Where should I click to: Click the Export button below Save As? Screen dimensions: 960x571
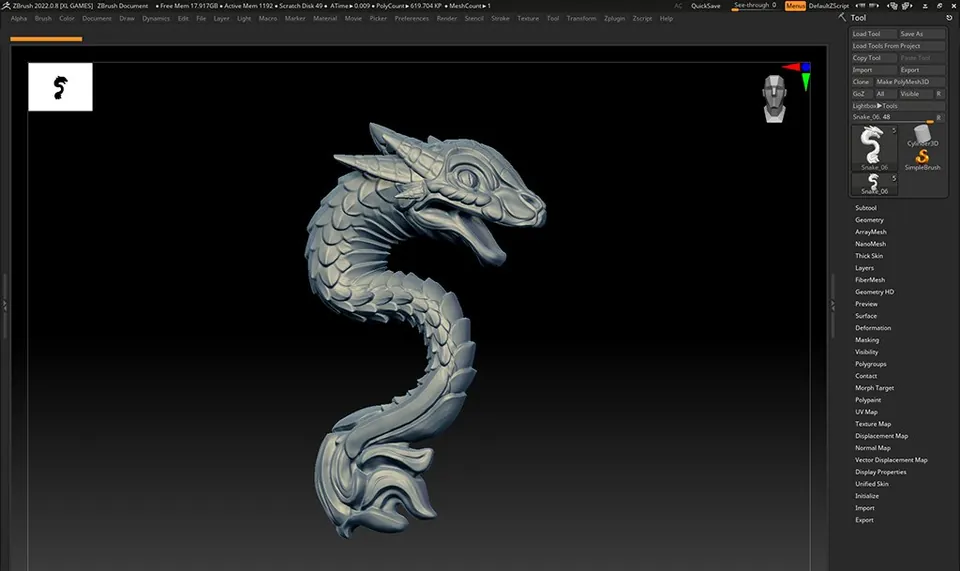click(921, 70)
